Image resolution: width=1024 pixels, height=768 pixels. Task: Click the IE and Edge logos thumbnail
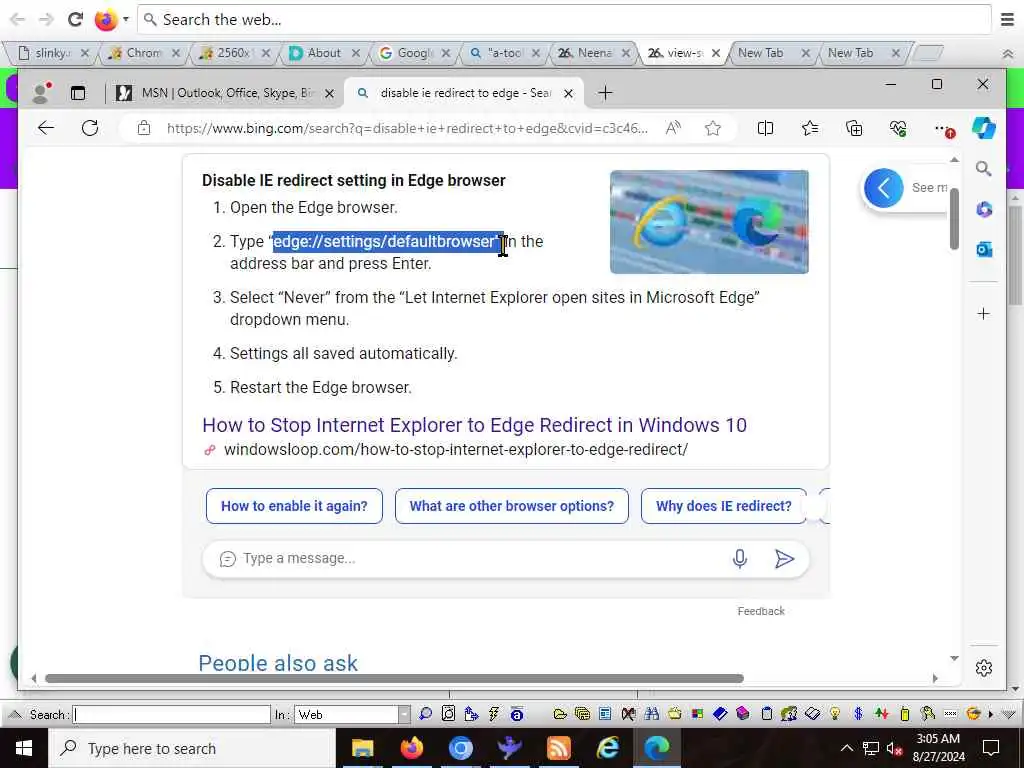709,222
